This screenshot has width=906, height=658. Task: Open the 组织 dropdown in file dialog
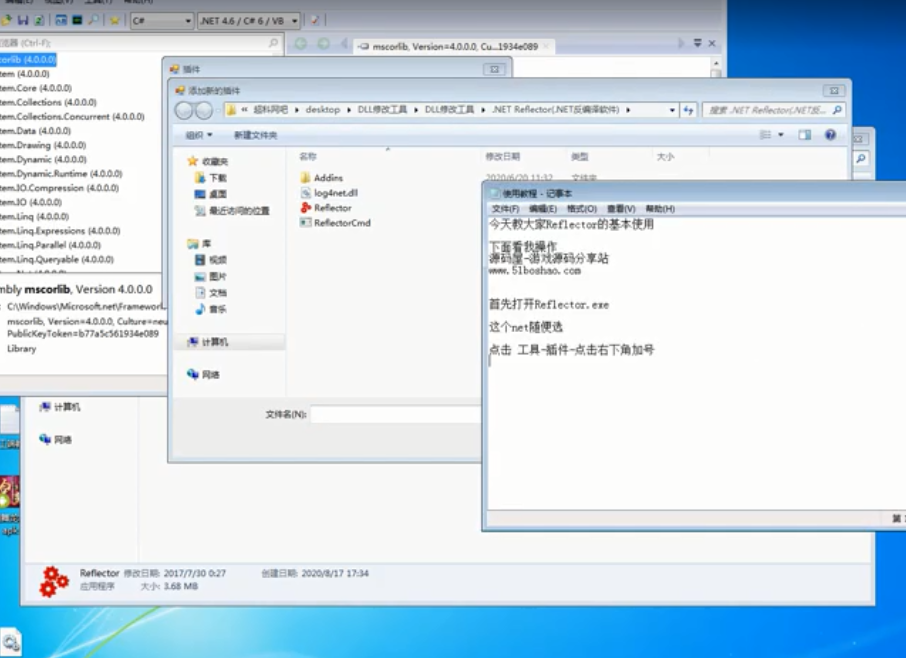click(x=199, y=135)
